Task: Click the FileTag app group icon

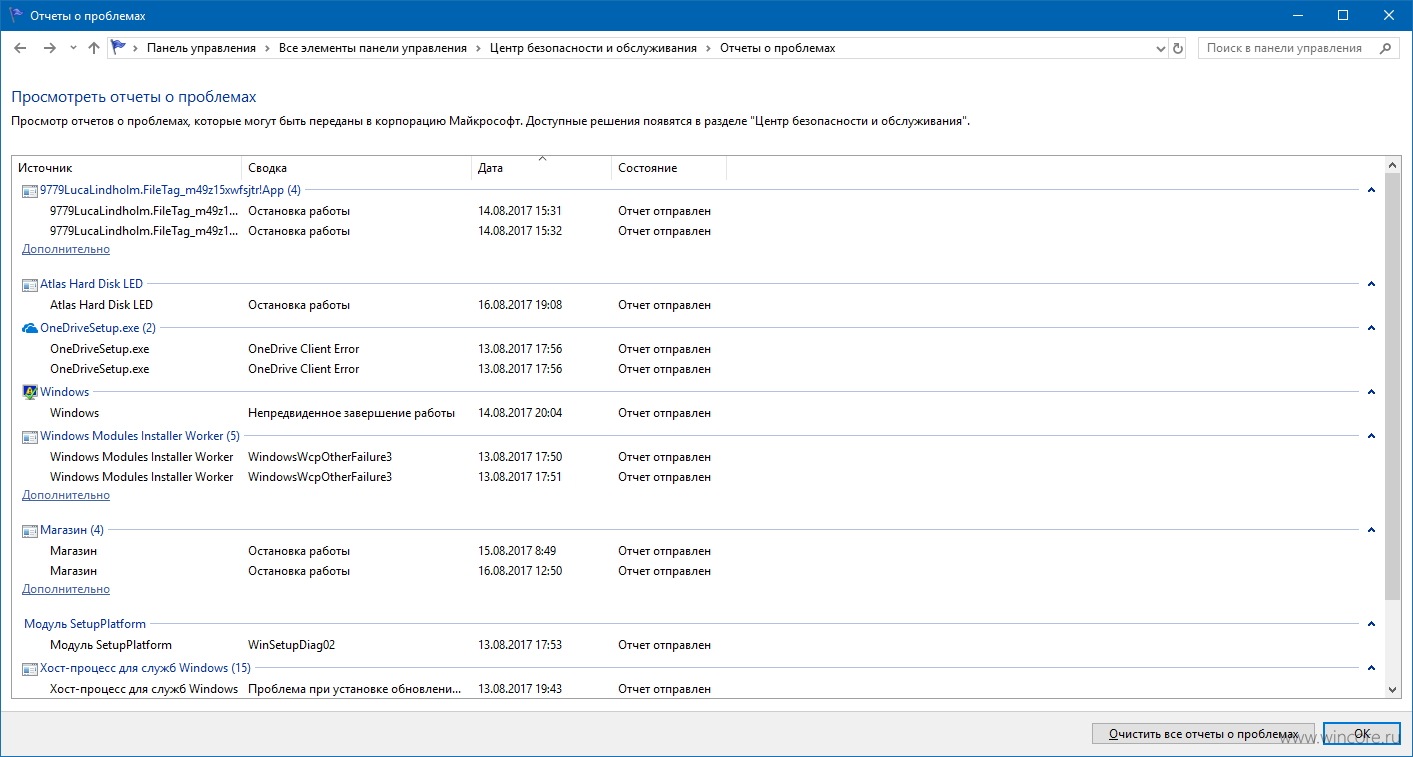Action: (29, 191)
